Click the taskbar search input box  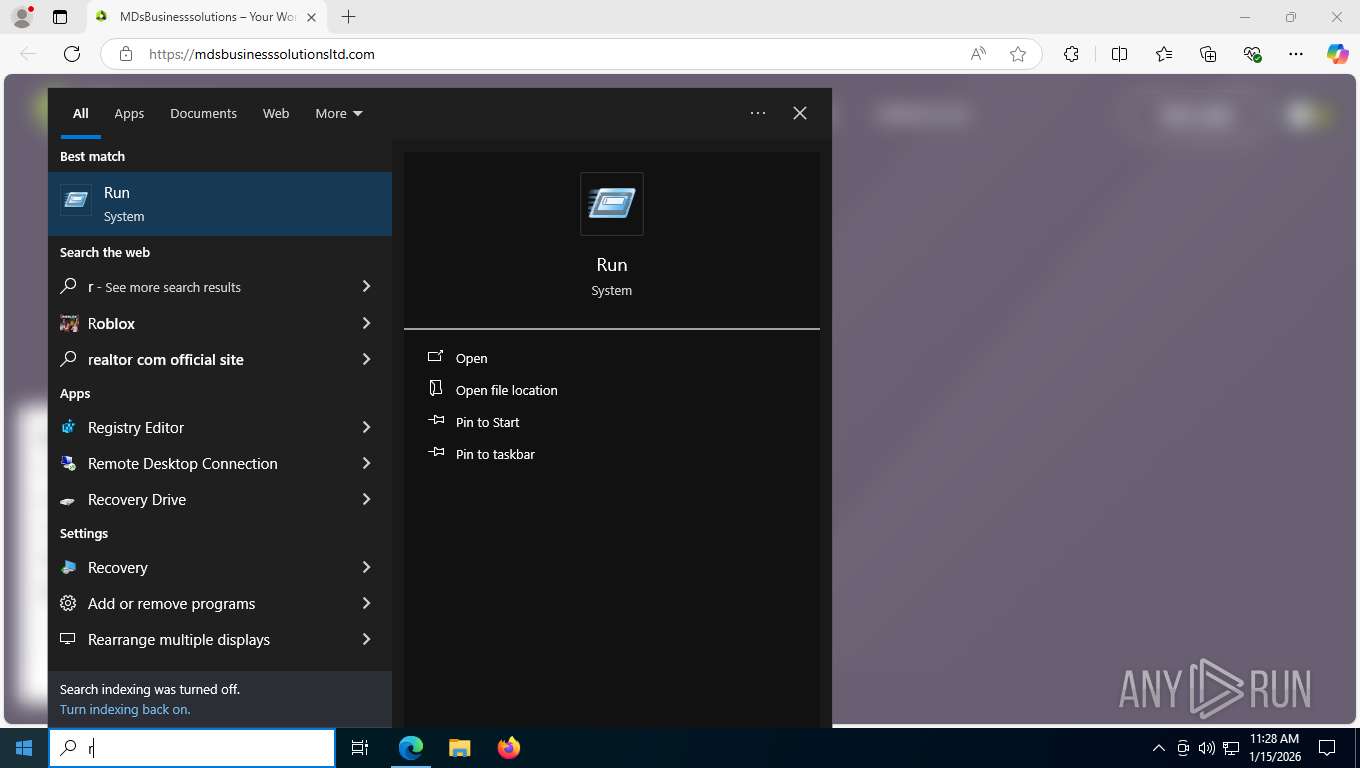[192, 748]
